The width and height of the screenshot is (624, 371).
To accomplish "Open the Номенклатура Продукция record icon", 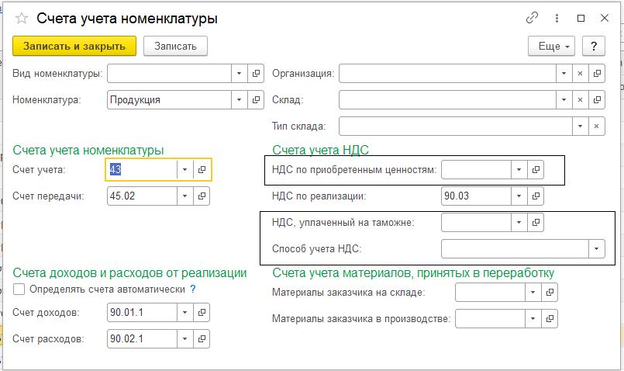I will point(256,100).
